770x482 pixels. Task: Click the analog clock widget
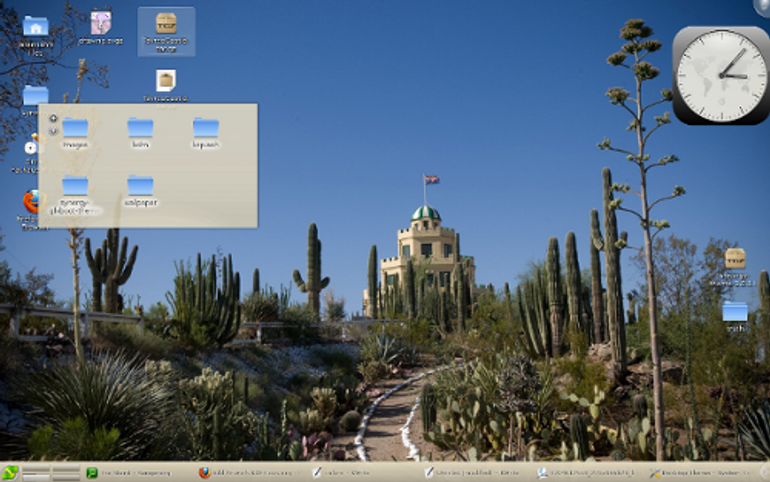coord(721,75)
